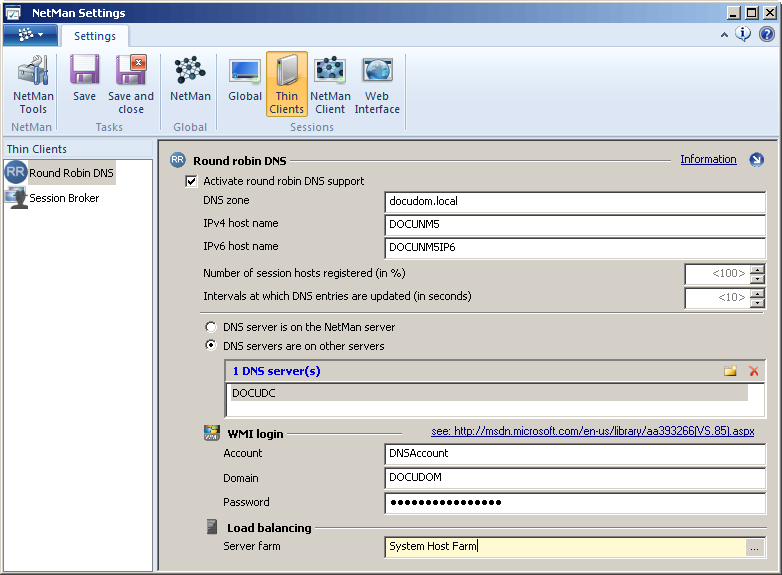The image size is (782, 575).
Task: Open Web Interface settings
Action: coord(377,85)
